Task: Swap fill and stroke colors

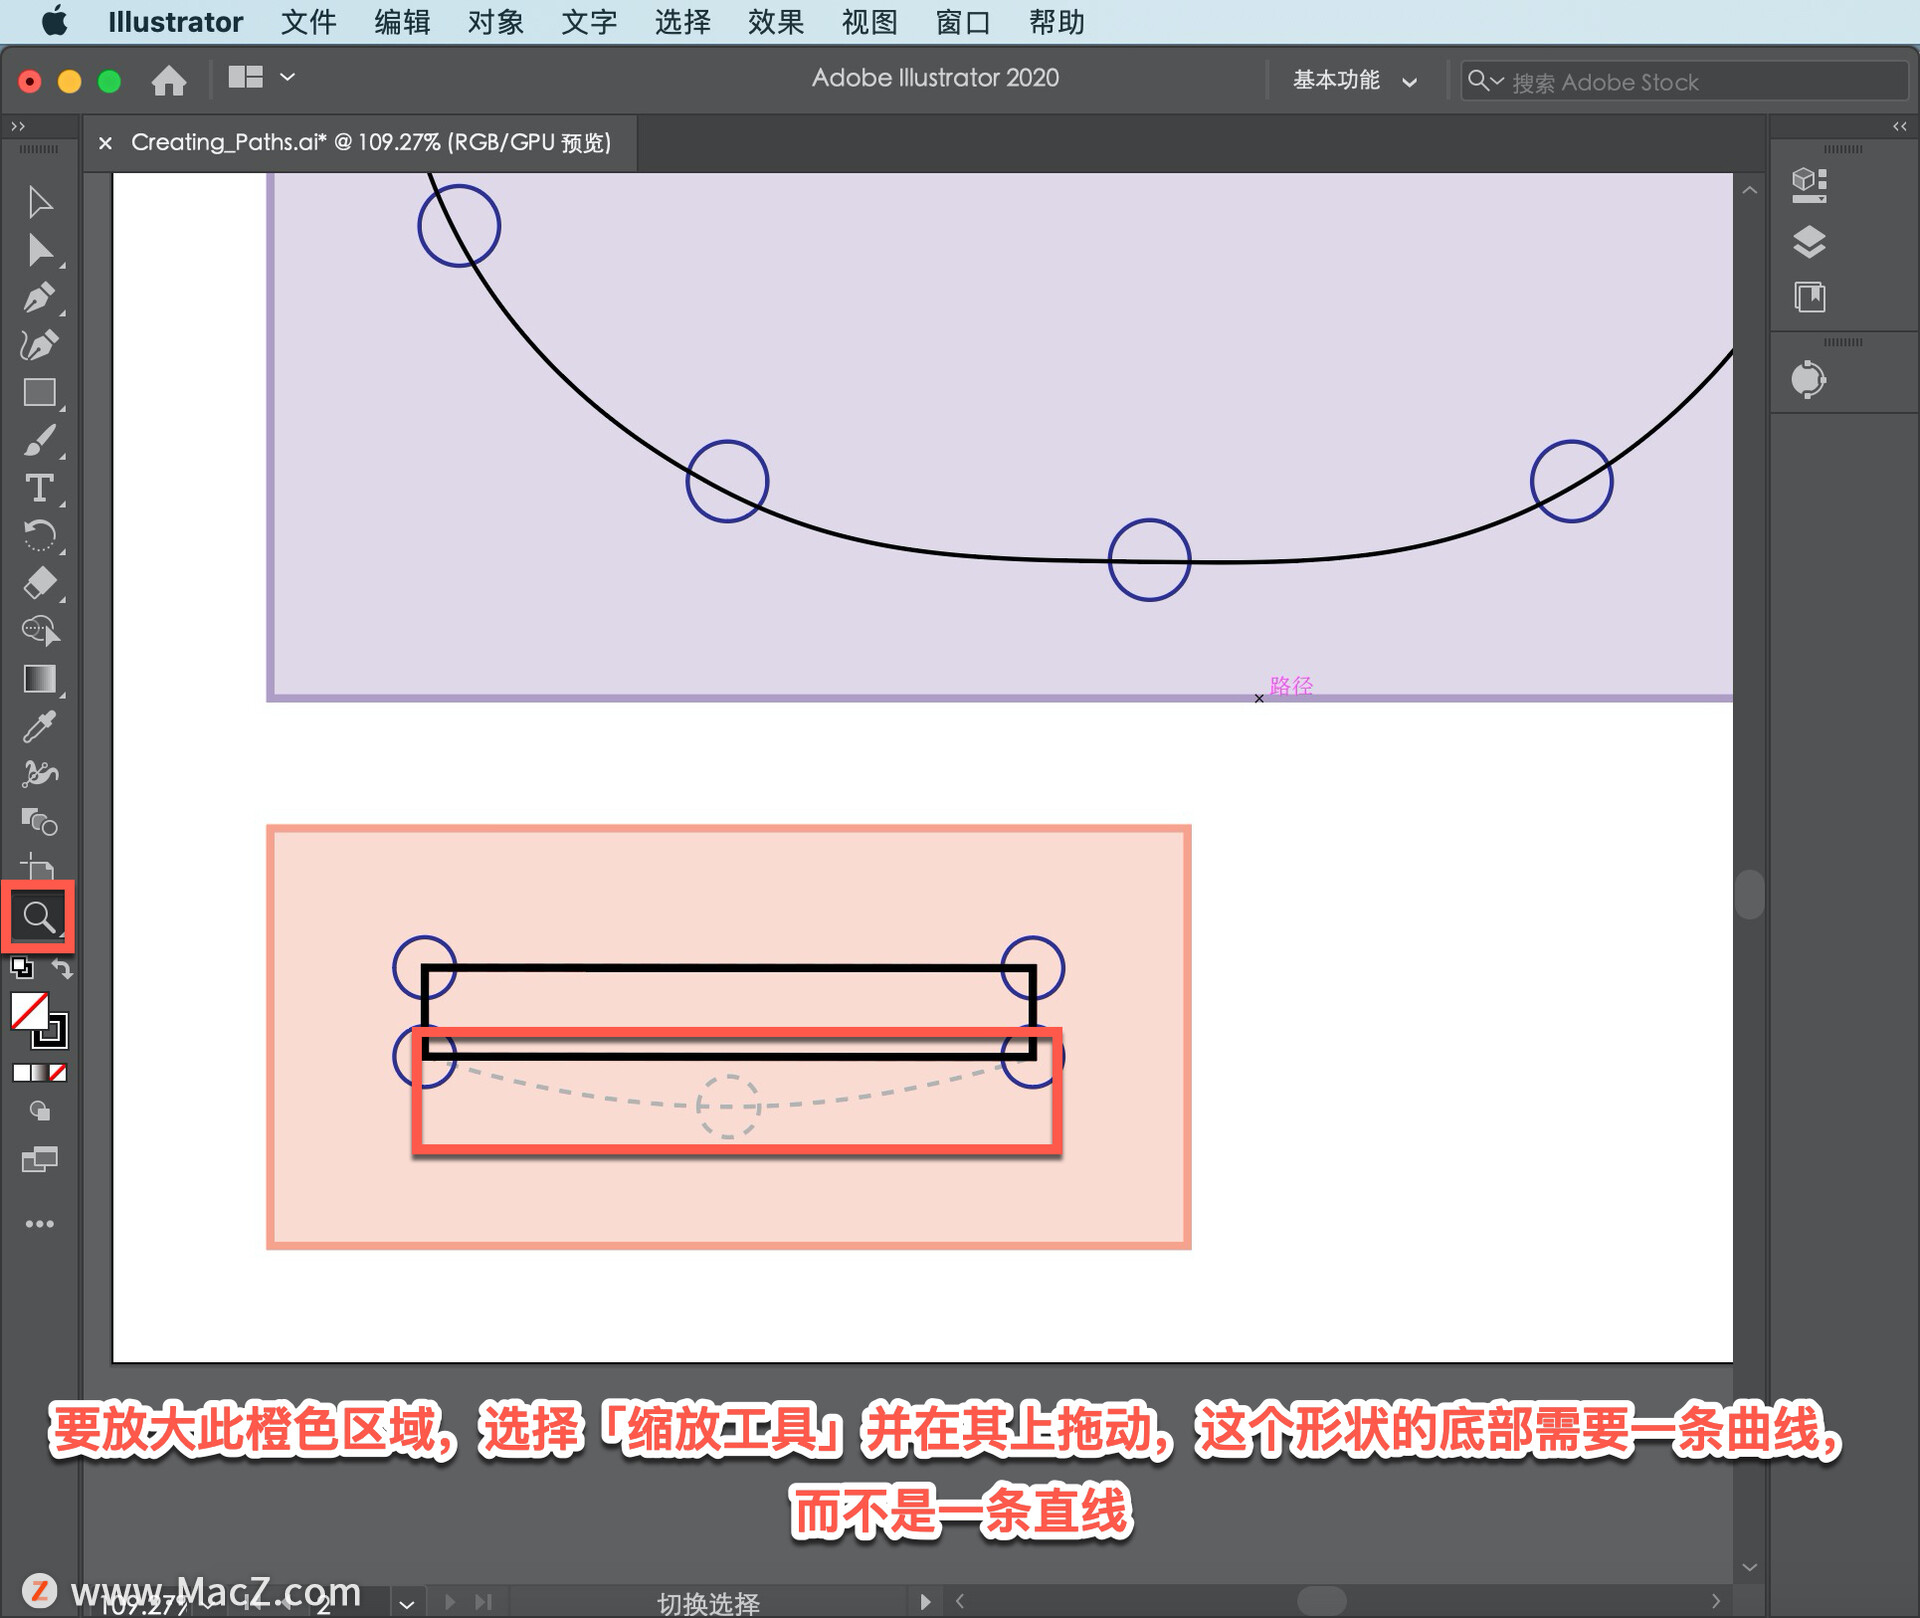Action: [62, 968]
